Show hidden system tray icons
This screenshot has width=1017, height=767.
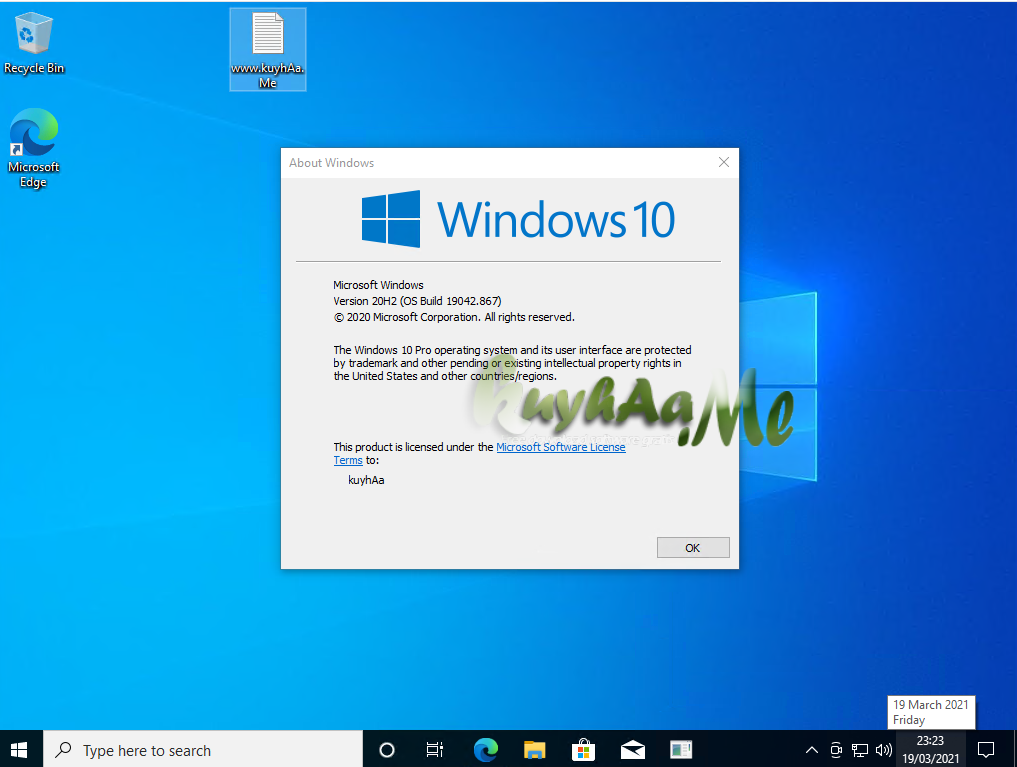tap(811, 749)
